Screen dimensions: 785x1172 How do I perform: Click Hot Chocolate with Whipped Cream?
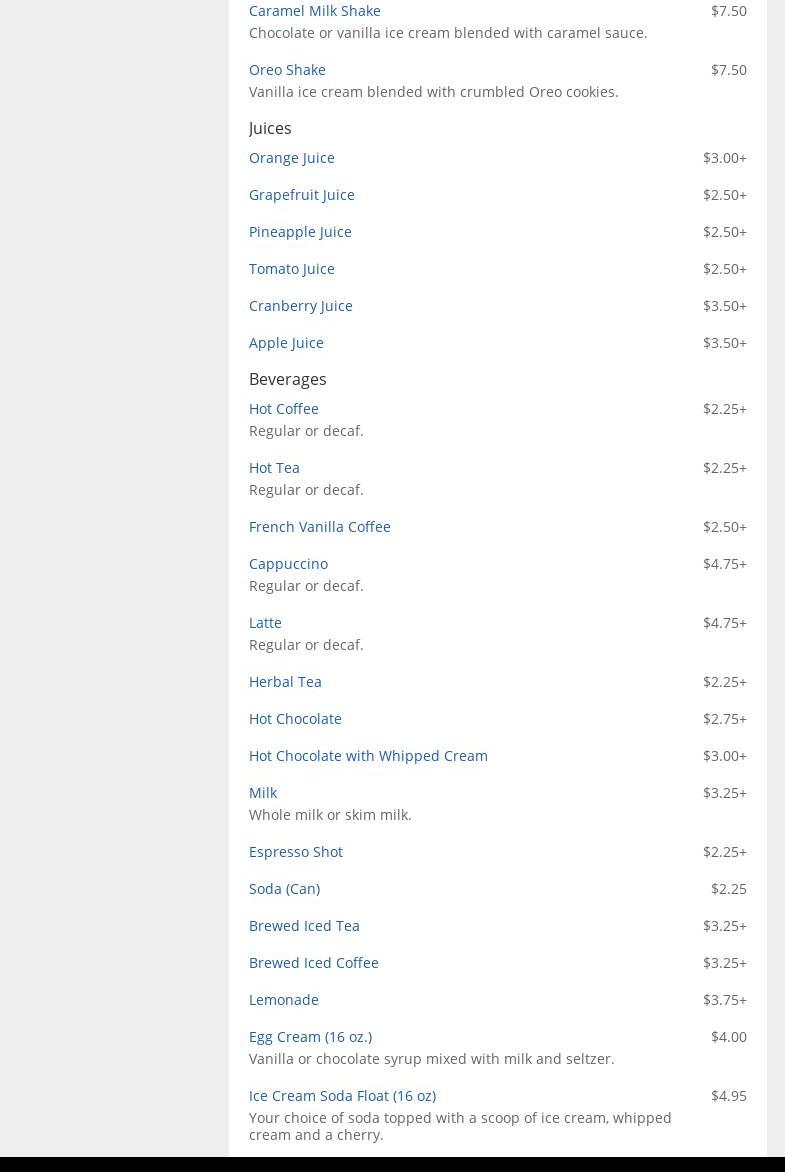pyautogui.click(x=368, y=756)
